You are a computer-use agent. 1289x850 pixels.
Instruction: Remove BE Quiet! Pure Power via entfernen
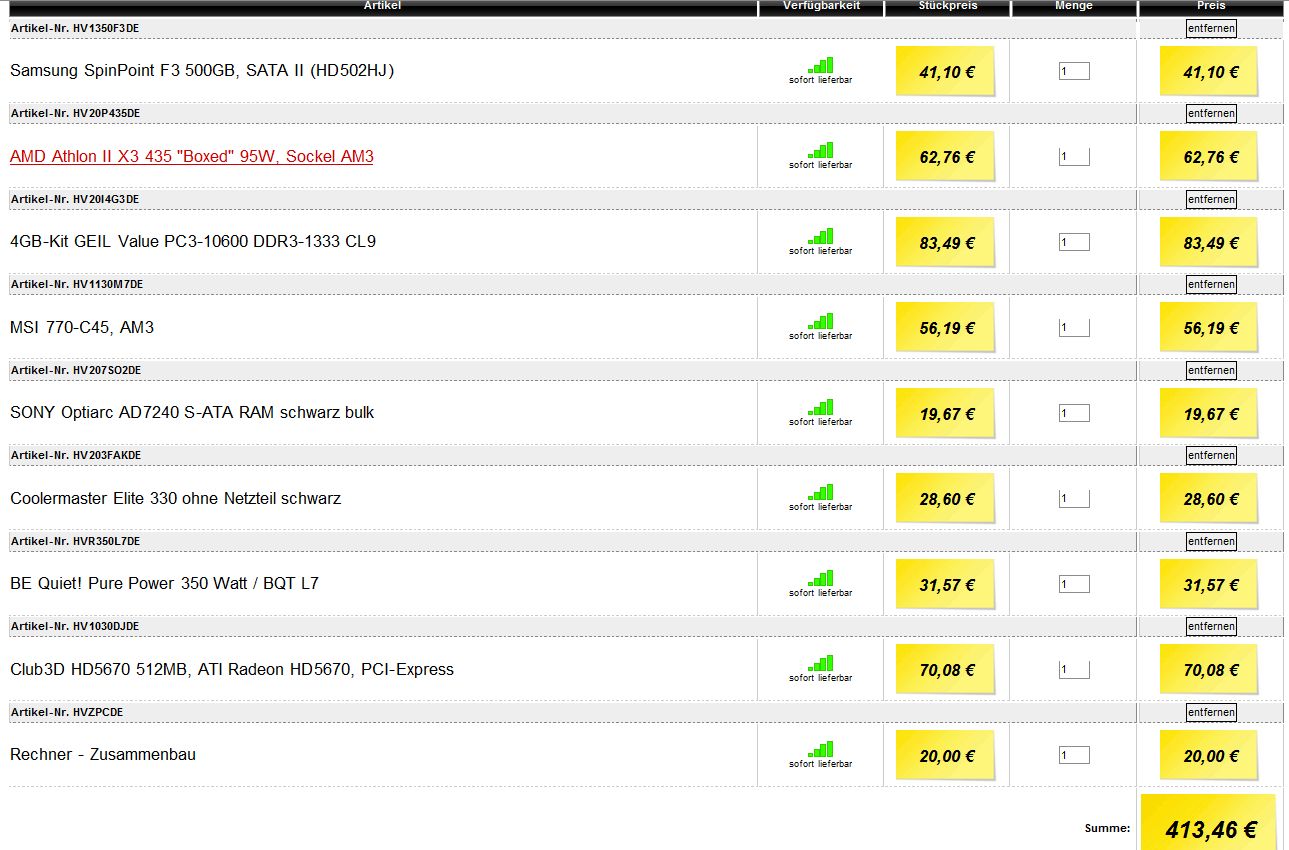(1211, 541)
